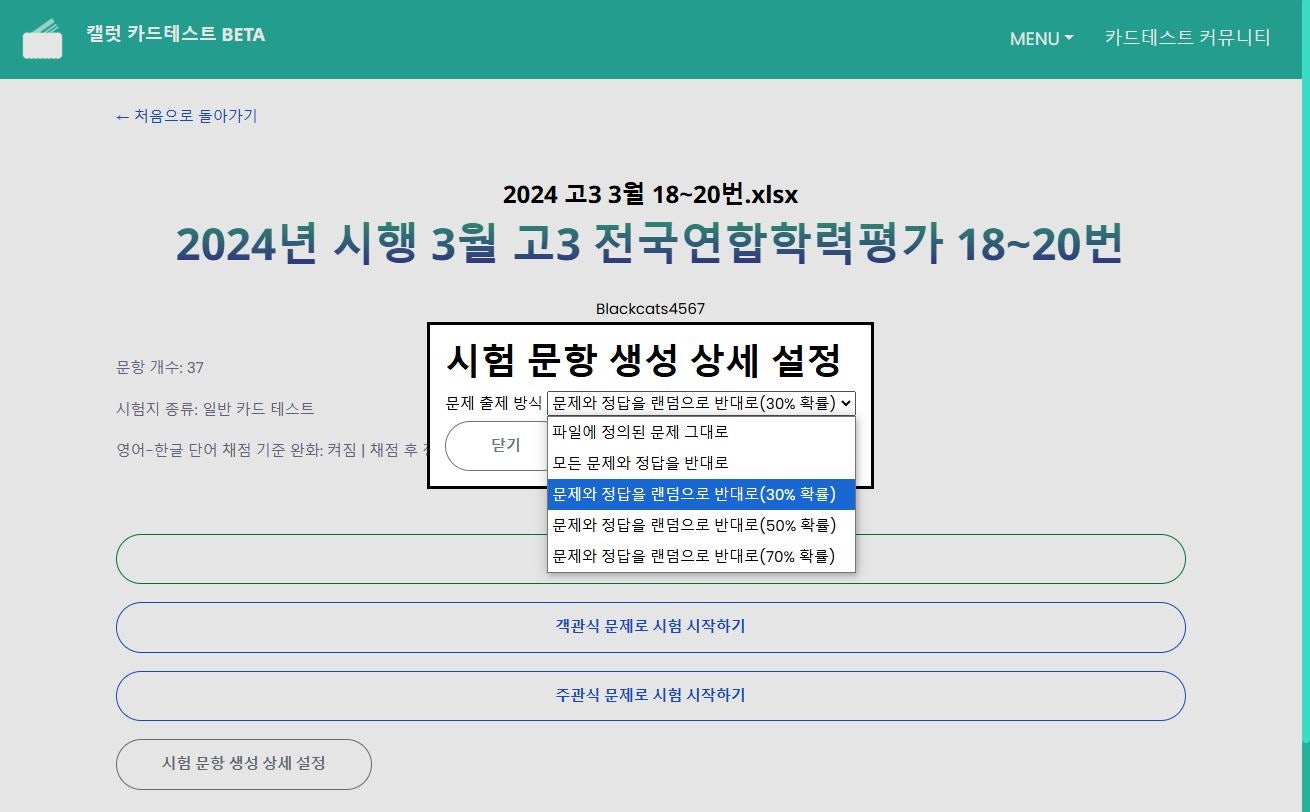Visit 카드테스트 커뮤니티 link
Viewport: 1310px width, 812px height.
(x=1186, y=38)
